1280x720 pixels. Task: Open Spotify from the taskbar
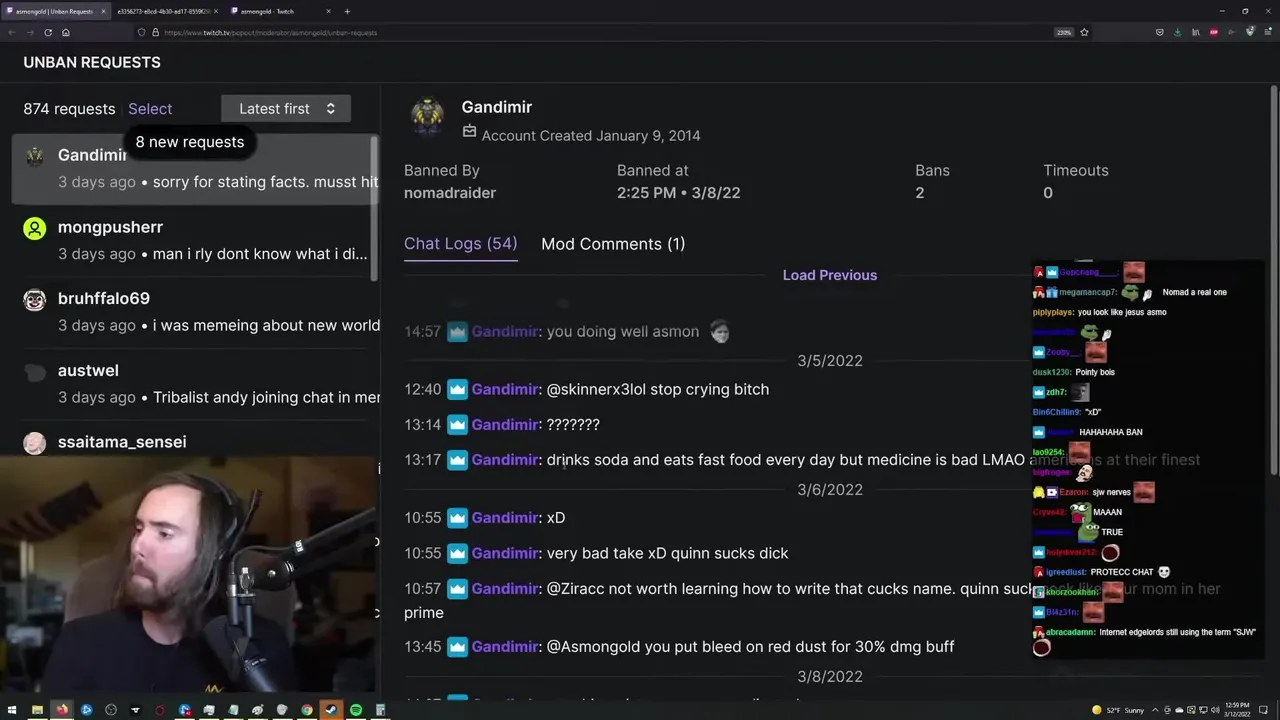click(x=356, y=710)
